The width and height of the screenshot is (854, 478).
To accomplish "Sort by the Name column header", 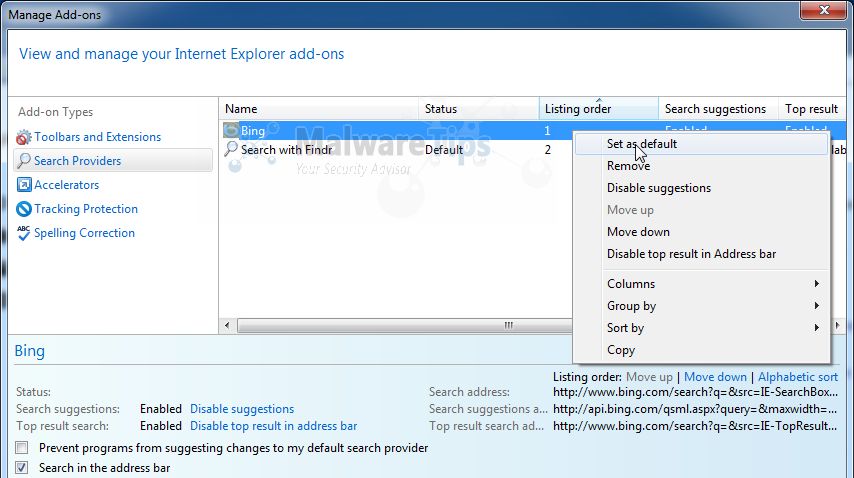I will (x=319, y=109).
